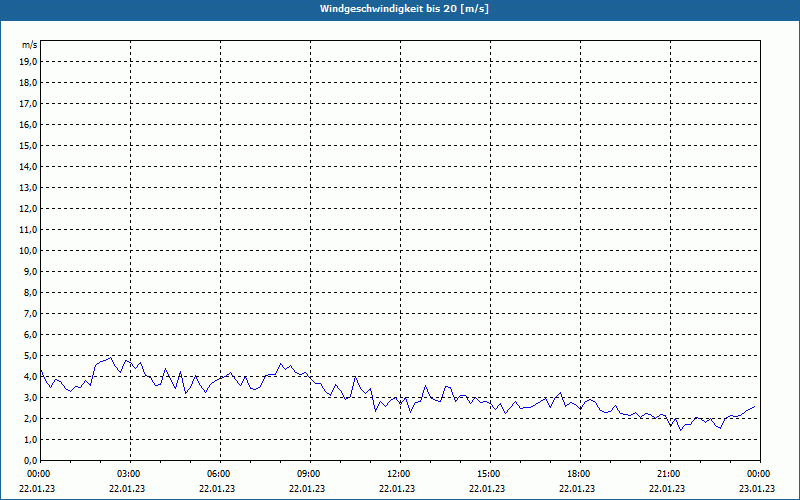800x500 pixels.
Task: Click the 15:00 time axis label
Action: coord(489,474)
